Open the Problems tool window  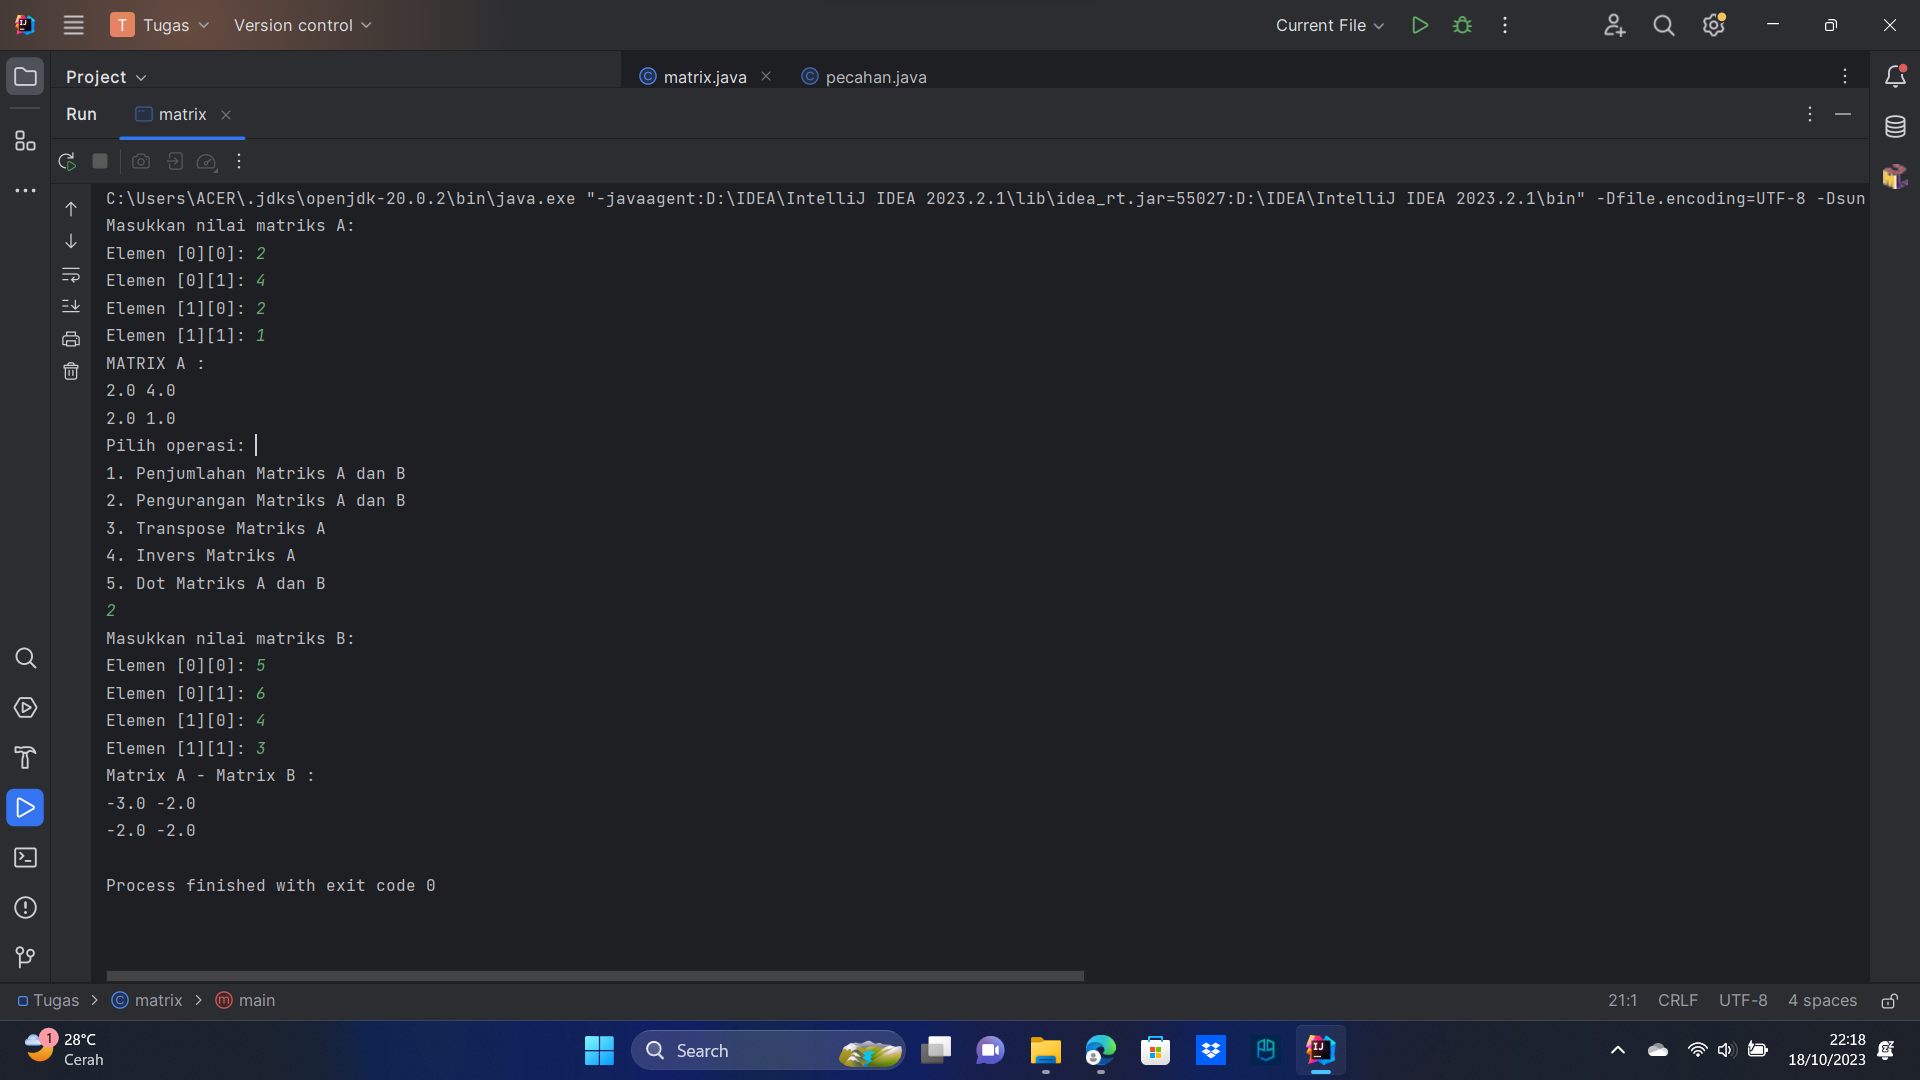(x=25, y=909)
